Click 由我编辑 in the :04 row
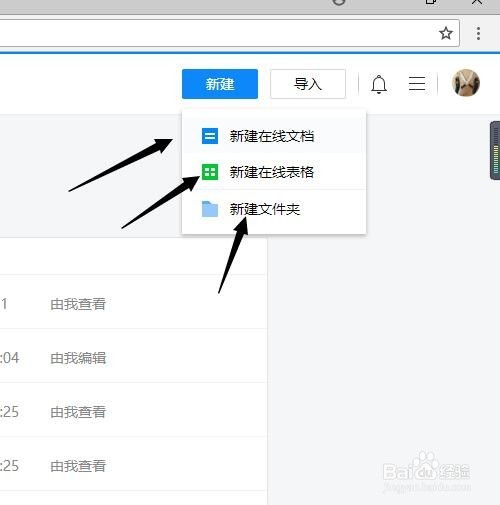The image size is (500, 505). click(x=78, y=358)
